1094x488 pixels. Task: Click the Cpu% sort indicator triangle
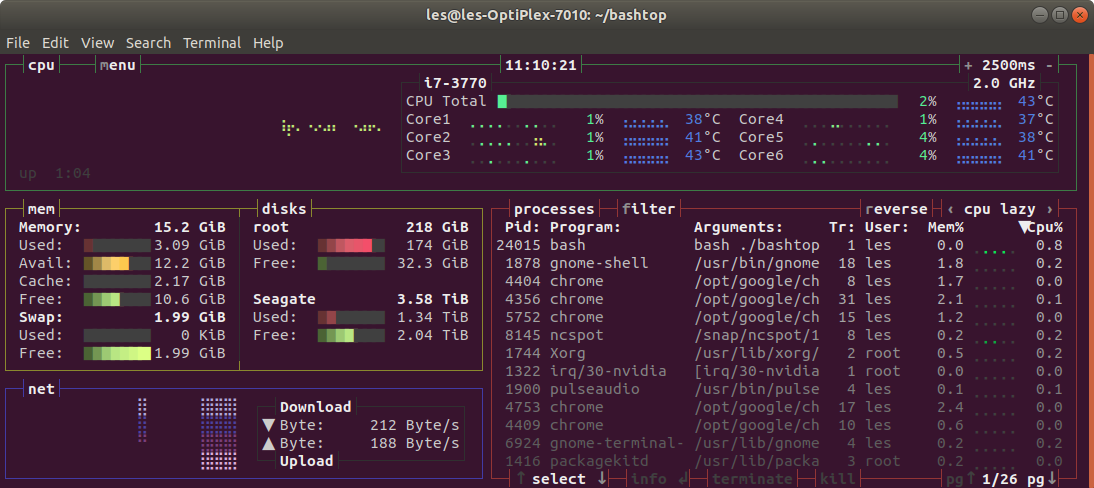(1024, 228)
